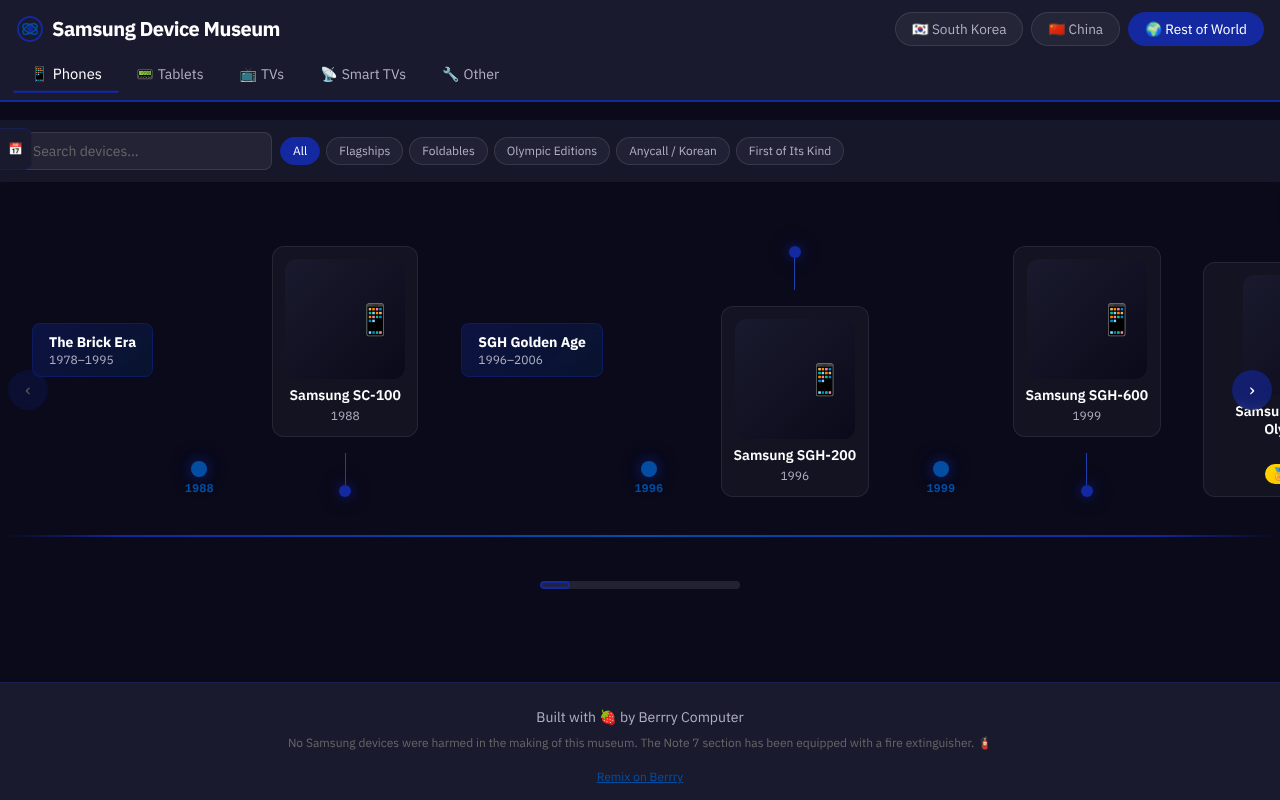Click the phone icon on SGH-200 card

click(824, 379)
